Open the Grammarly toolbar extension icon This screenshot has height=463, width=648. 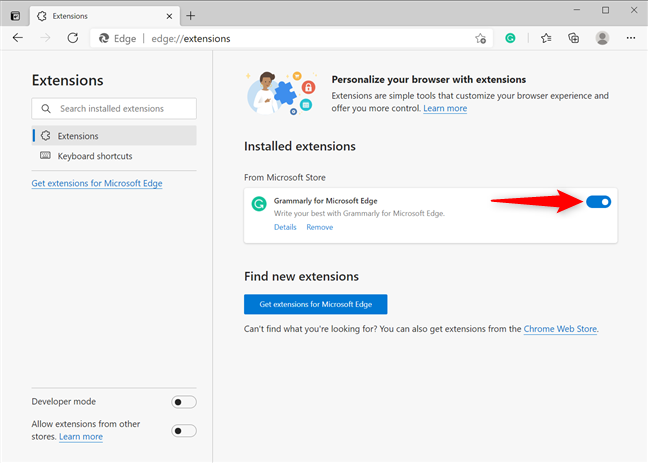coord(510,38)
